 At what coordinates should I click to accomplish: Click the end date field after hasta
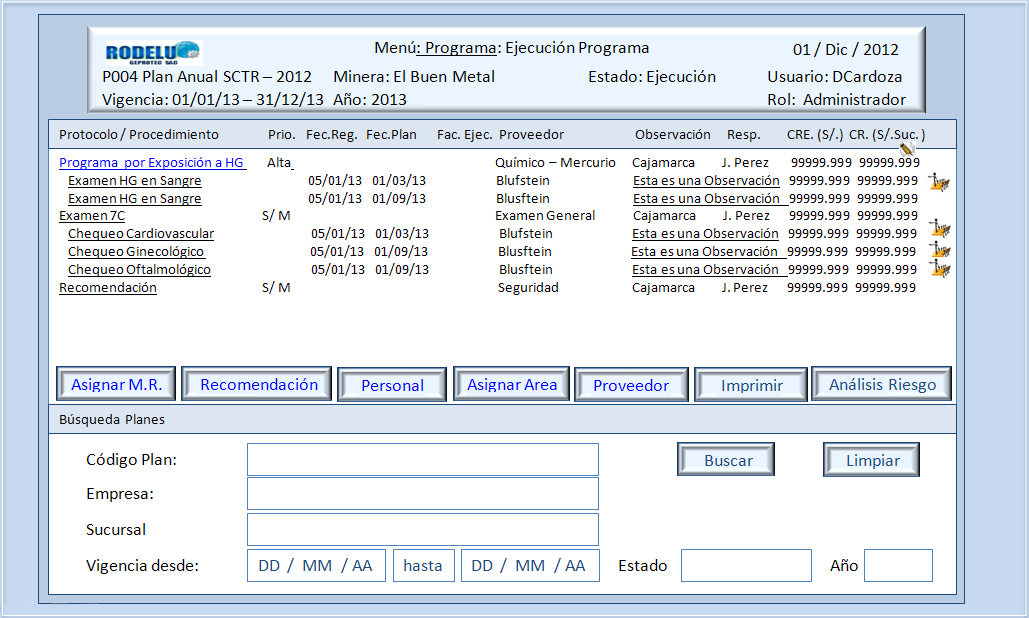coord(530,566)
